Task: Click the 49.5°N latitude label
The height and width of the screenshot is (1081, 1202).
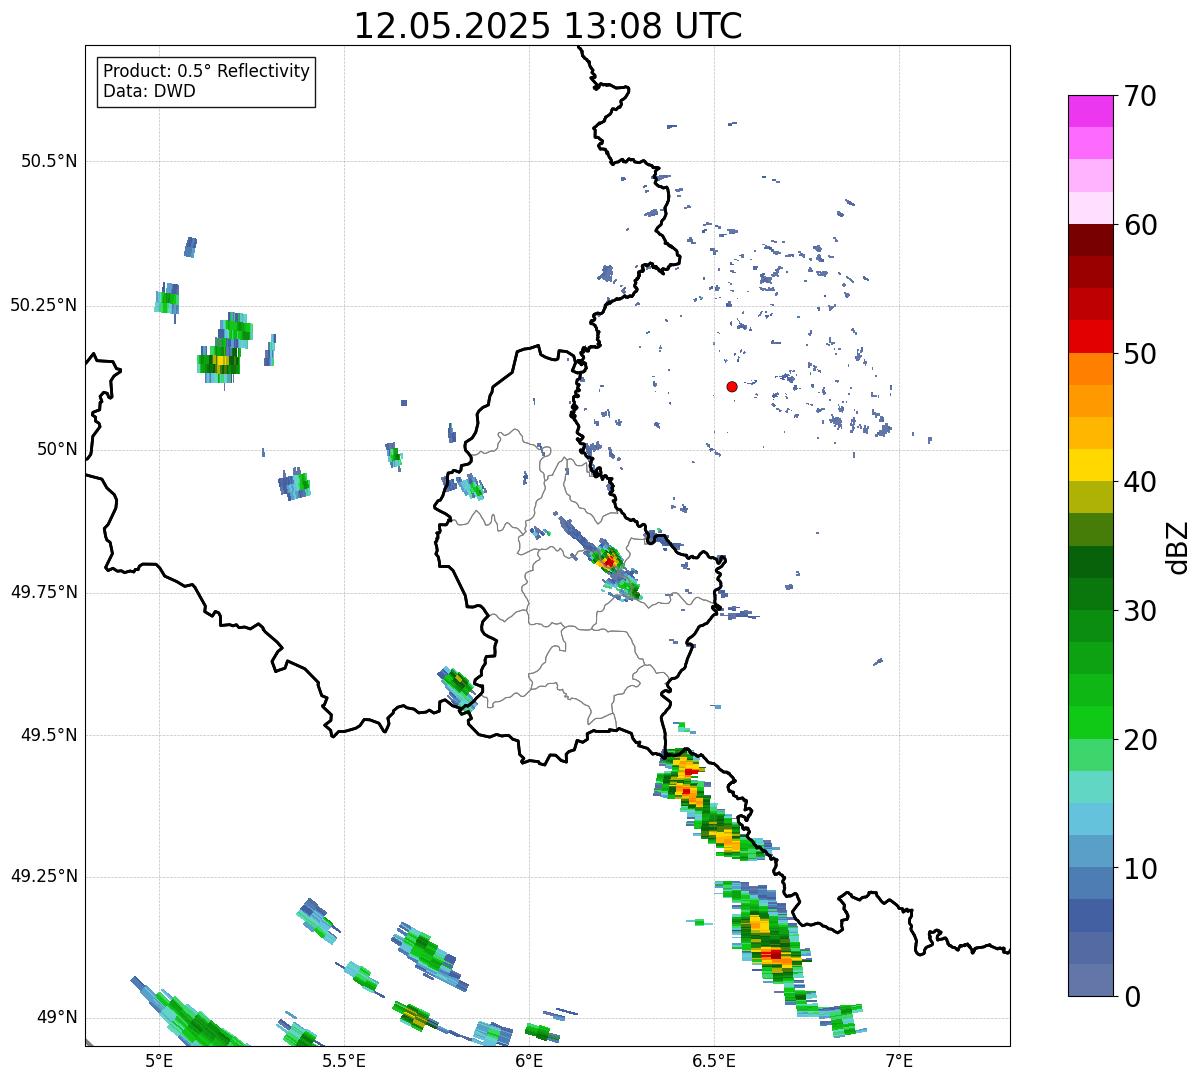Action: pyautogui.click(x=48, y=735)
